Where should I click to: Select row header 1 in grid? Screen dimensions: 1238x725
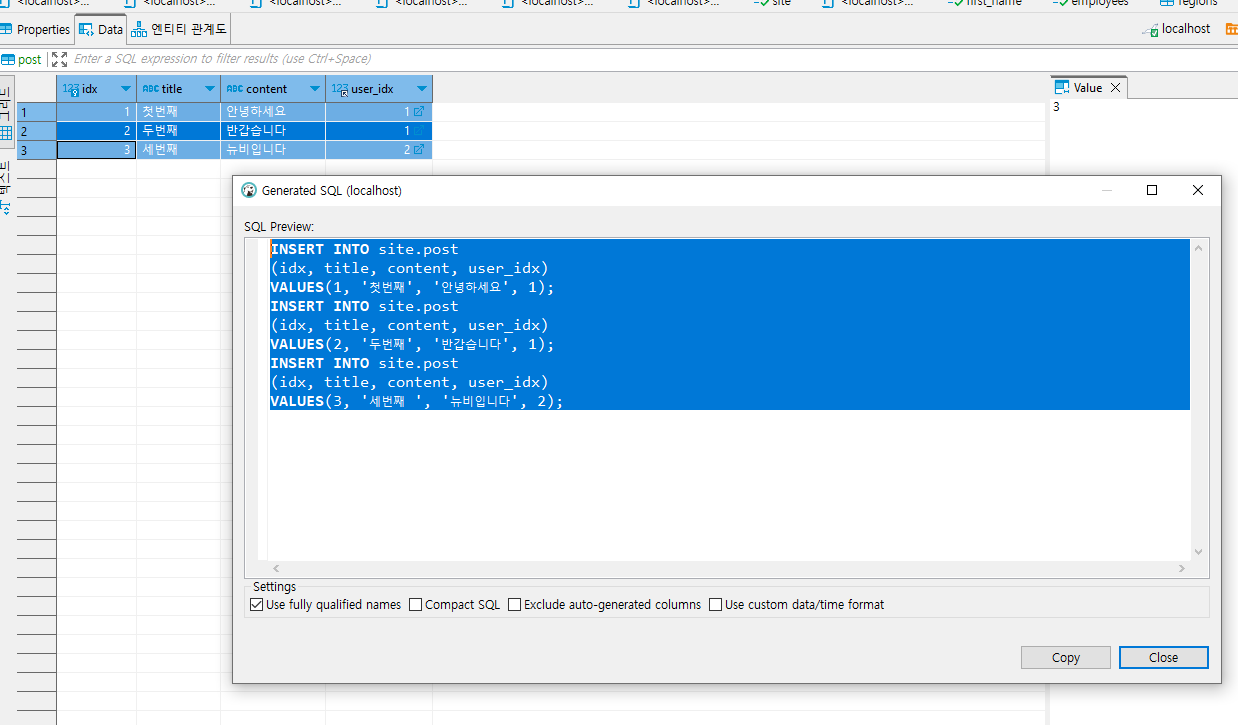click(37, 112)
